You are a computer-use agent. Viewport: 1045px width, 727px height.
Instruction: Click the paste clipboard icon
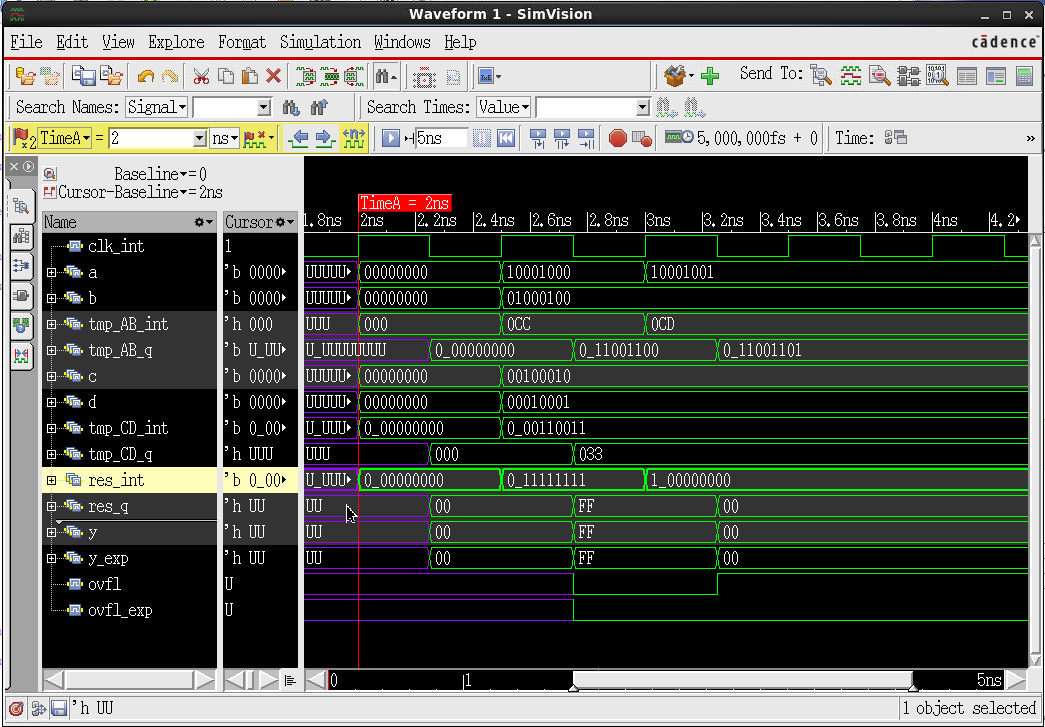pos(250,77)
